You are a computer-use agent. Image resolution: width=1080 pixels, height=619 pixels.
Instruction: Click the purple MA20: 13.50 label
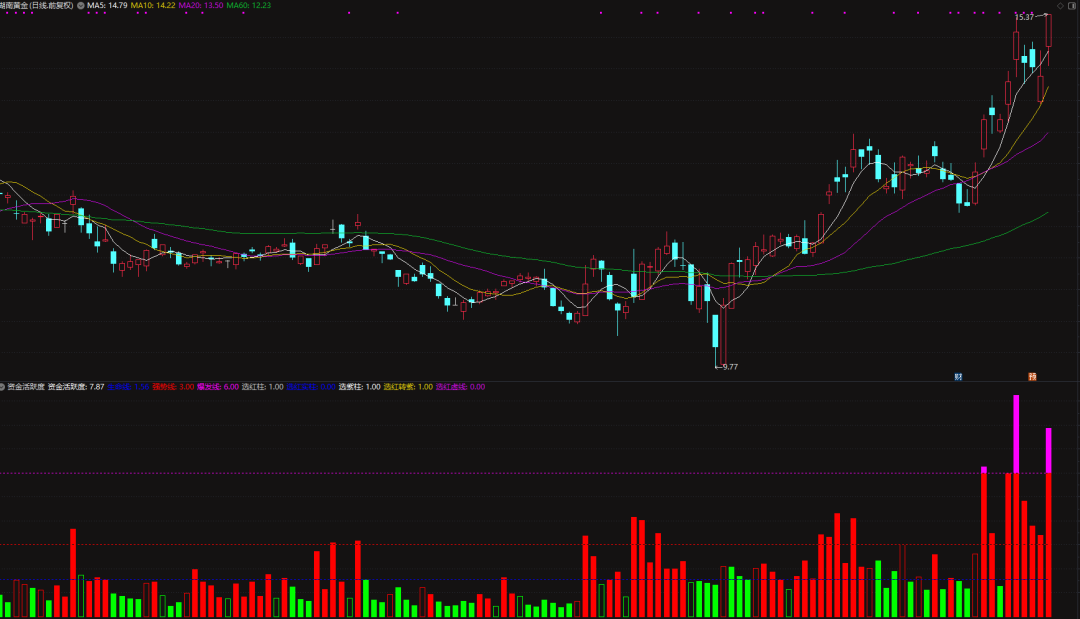pyautogui.click(x=200, y=5)
